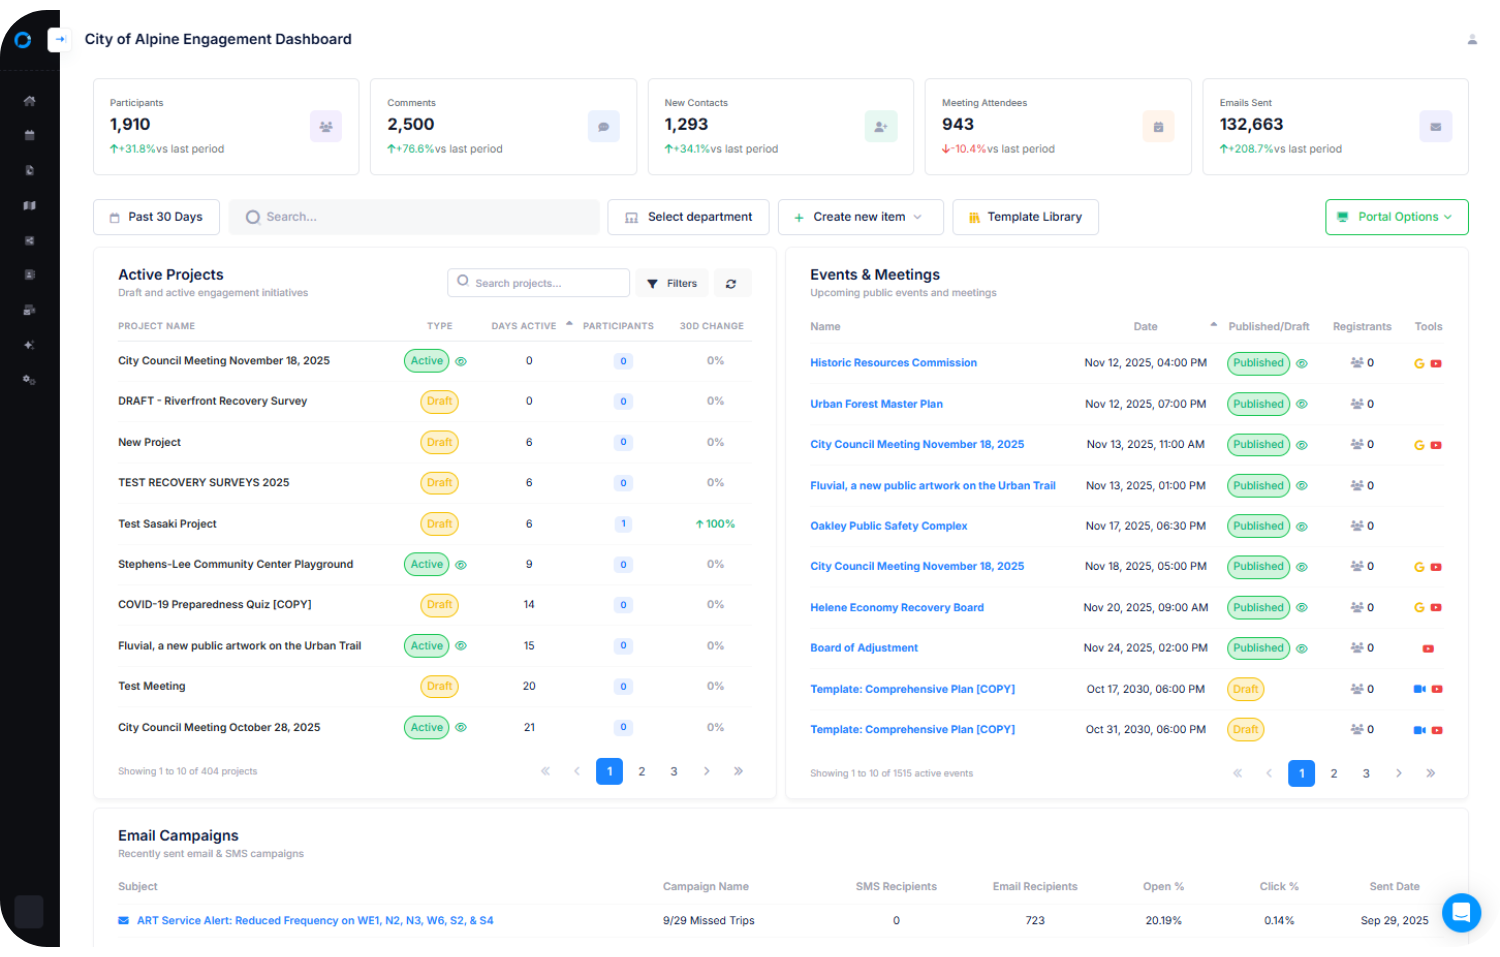Refresh the Active Projects list

732,283
